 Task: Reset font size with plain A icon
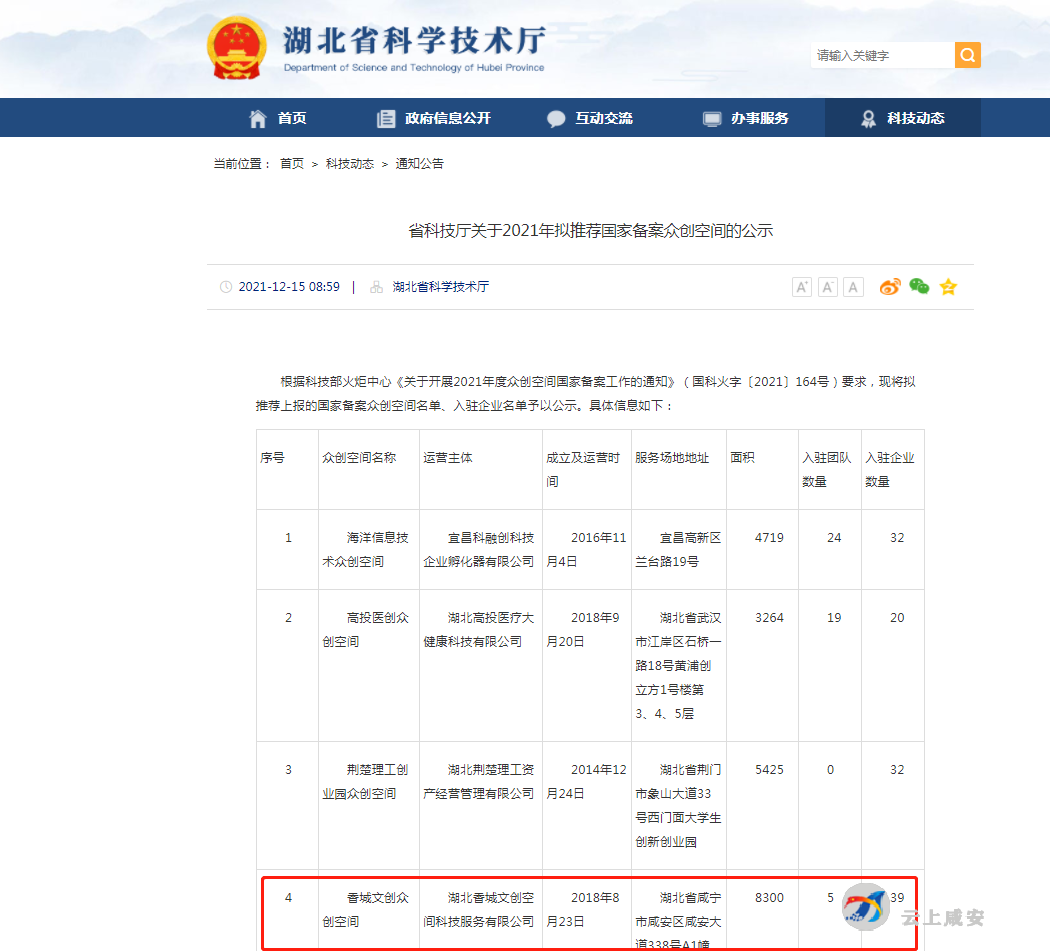[x=852, y=287]
